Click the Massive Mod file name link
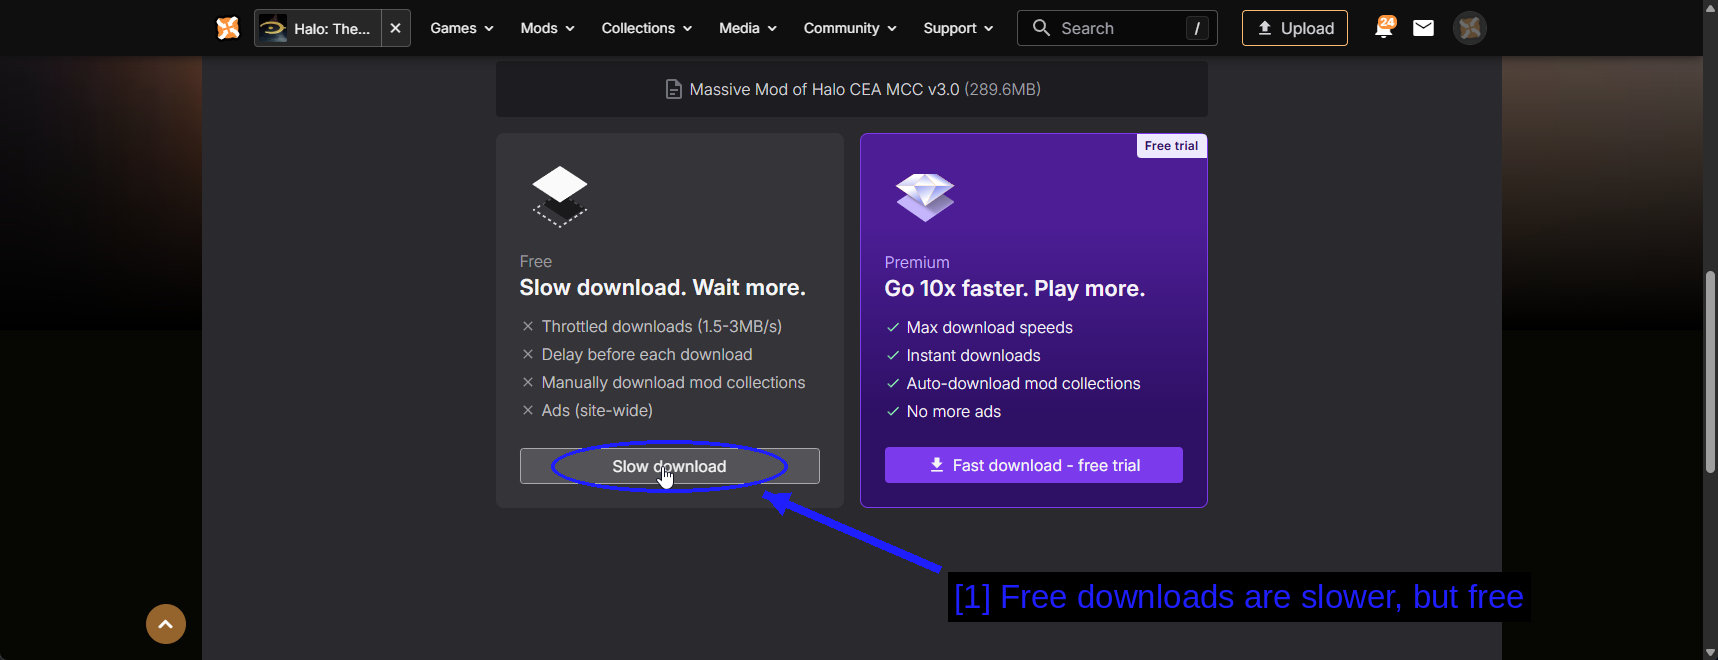The image size is (1718, 660). pyautogui.click(x=825, y=89)
